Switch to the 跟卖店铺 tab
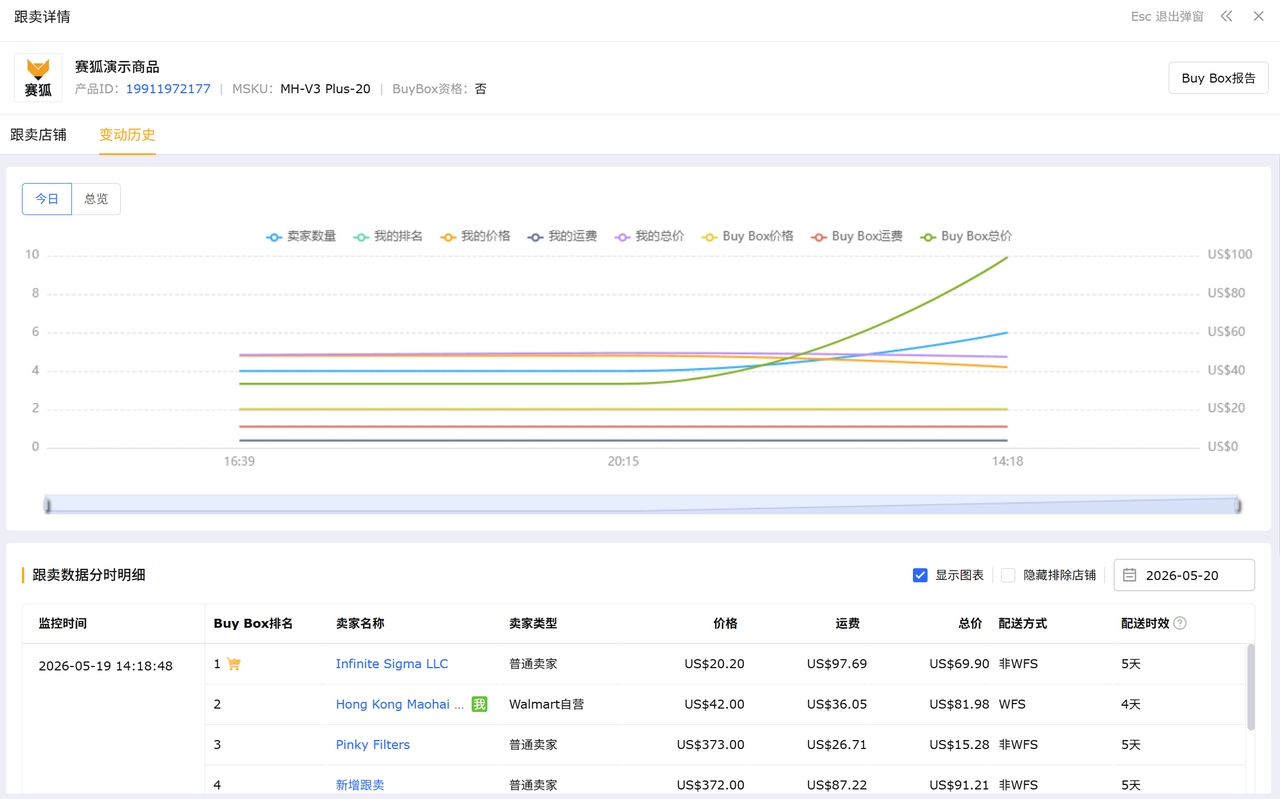The image size is (1280, 799). pyautogui.click(x=38, y=135)
